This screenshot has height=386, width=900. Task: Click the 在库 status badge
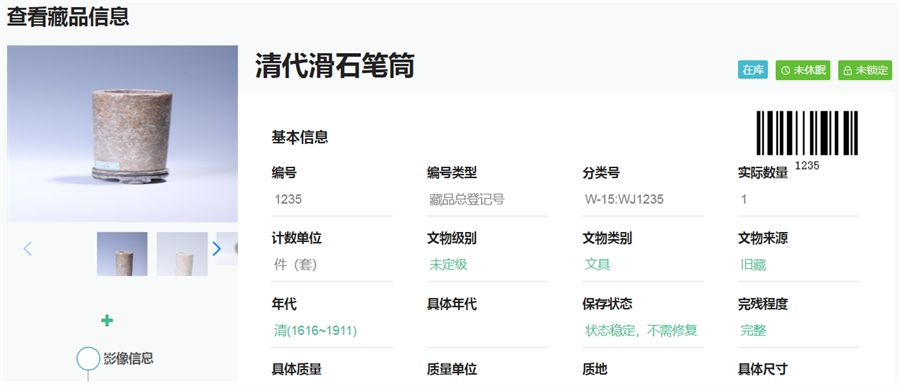pyautogui.click(x=753, y=70)
